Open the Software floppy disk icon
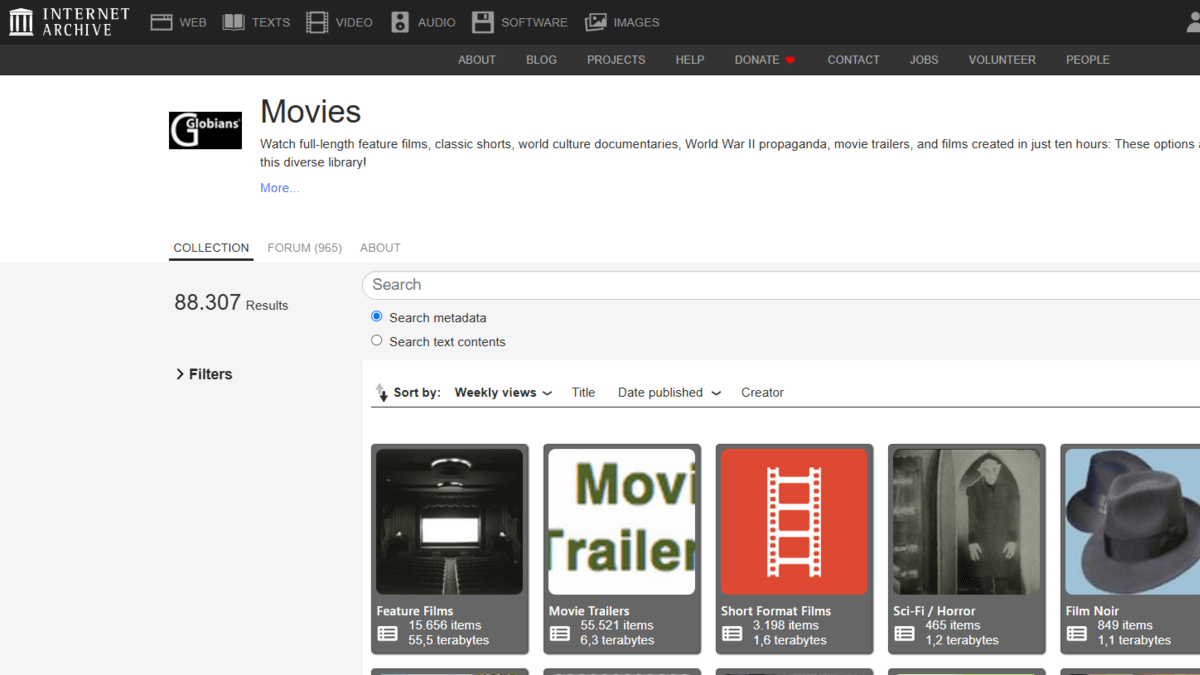The width and height of the screenshot is (1200, 675). point(483,22)
